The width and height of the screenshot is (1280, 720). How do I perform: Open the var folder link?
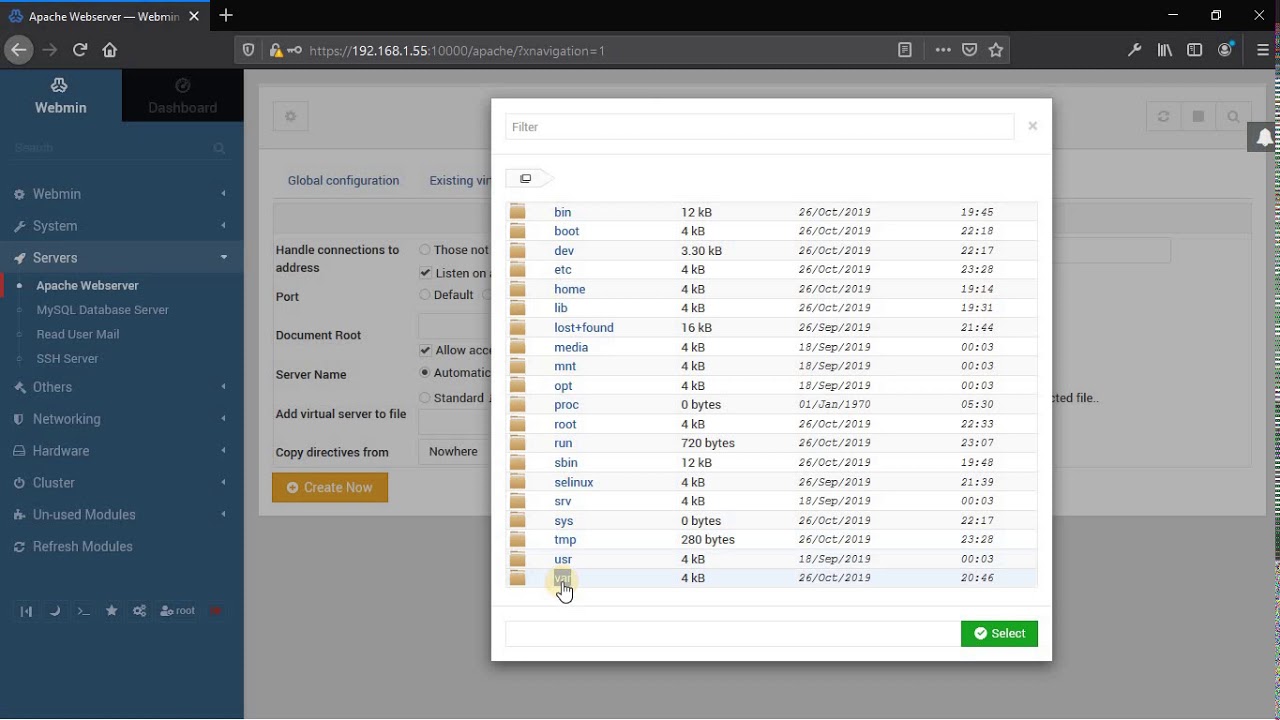tap(562, 578)
